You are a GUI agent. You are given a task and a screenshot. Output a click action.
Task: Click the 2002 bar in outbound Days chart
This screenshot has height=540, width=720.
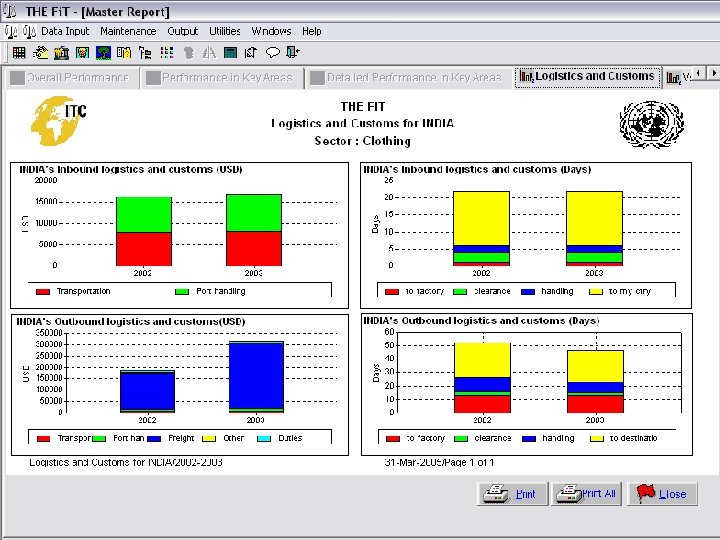(482, 377)
